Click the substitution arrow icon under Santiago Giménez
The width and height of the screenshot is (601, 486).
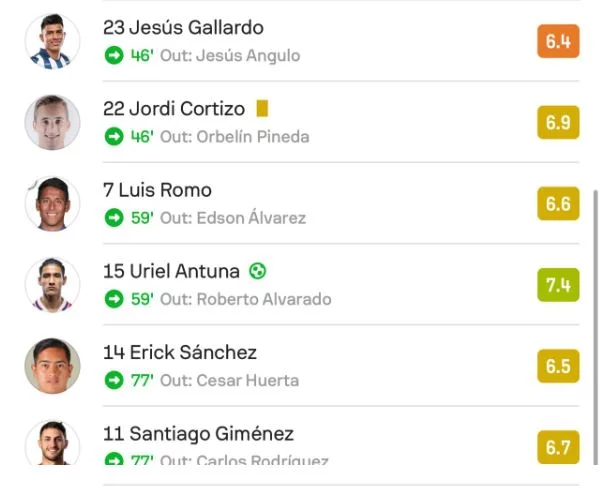click(114, 459)
